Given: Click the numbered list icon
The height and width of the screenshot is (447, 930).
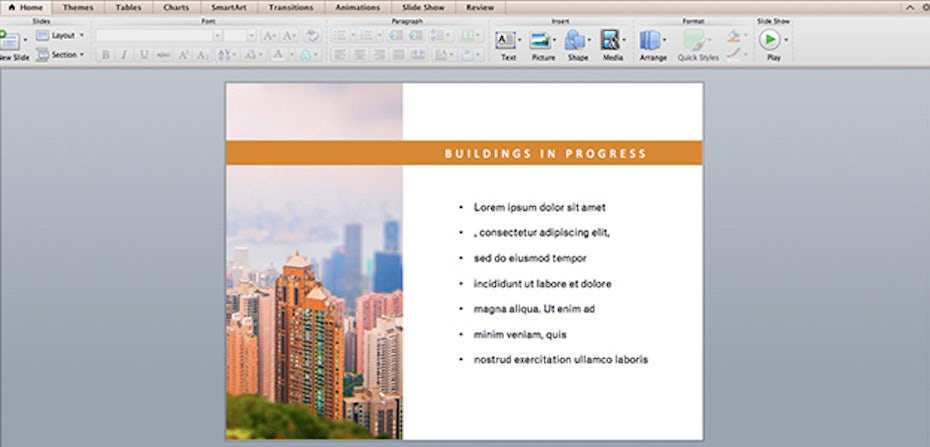Looking at the screenshot, I should tap(367, 36).
